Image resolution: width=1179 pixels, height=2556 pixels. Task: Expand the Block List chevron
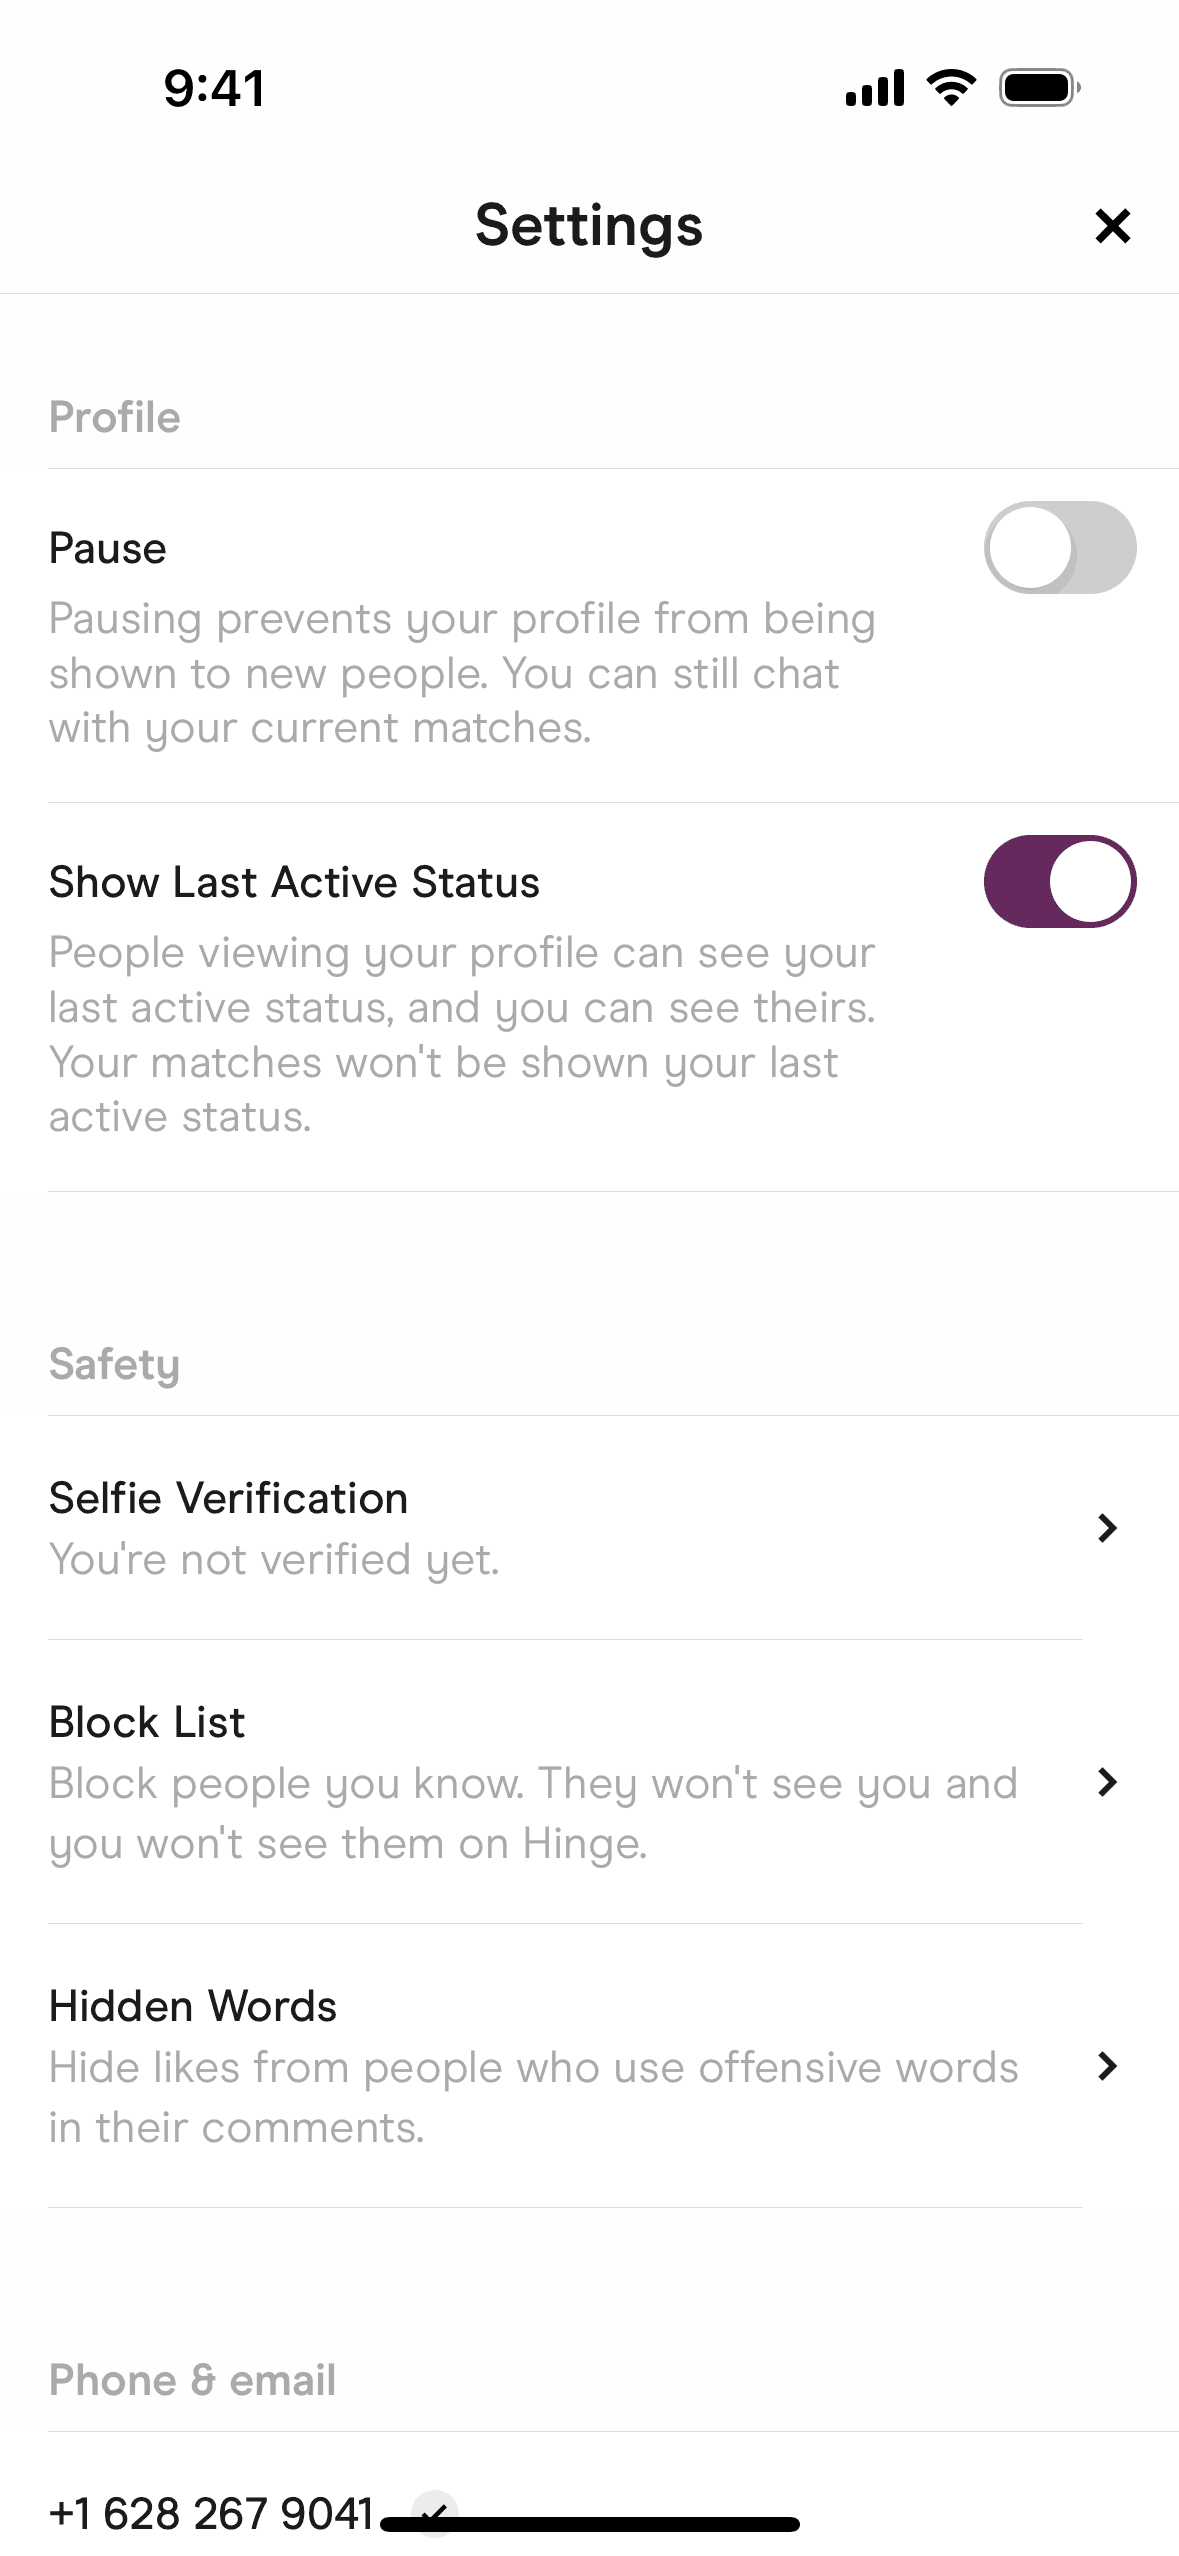[x=1106, y=1782]
